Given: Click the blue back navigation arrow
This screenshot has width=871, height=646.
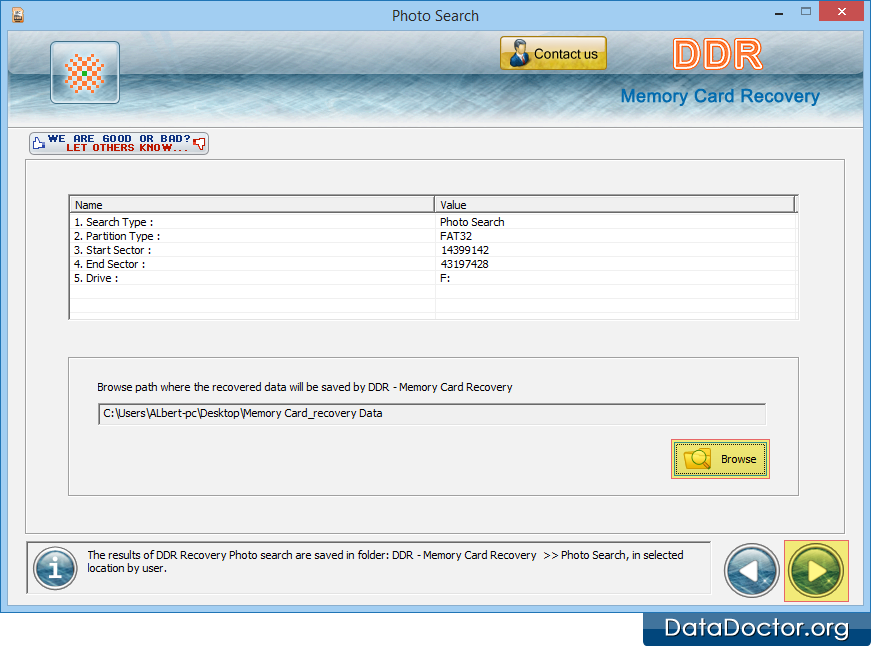Looking at the screenshot, I should pyautogui.click(x=751, y=570).
